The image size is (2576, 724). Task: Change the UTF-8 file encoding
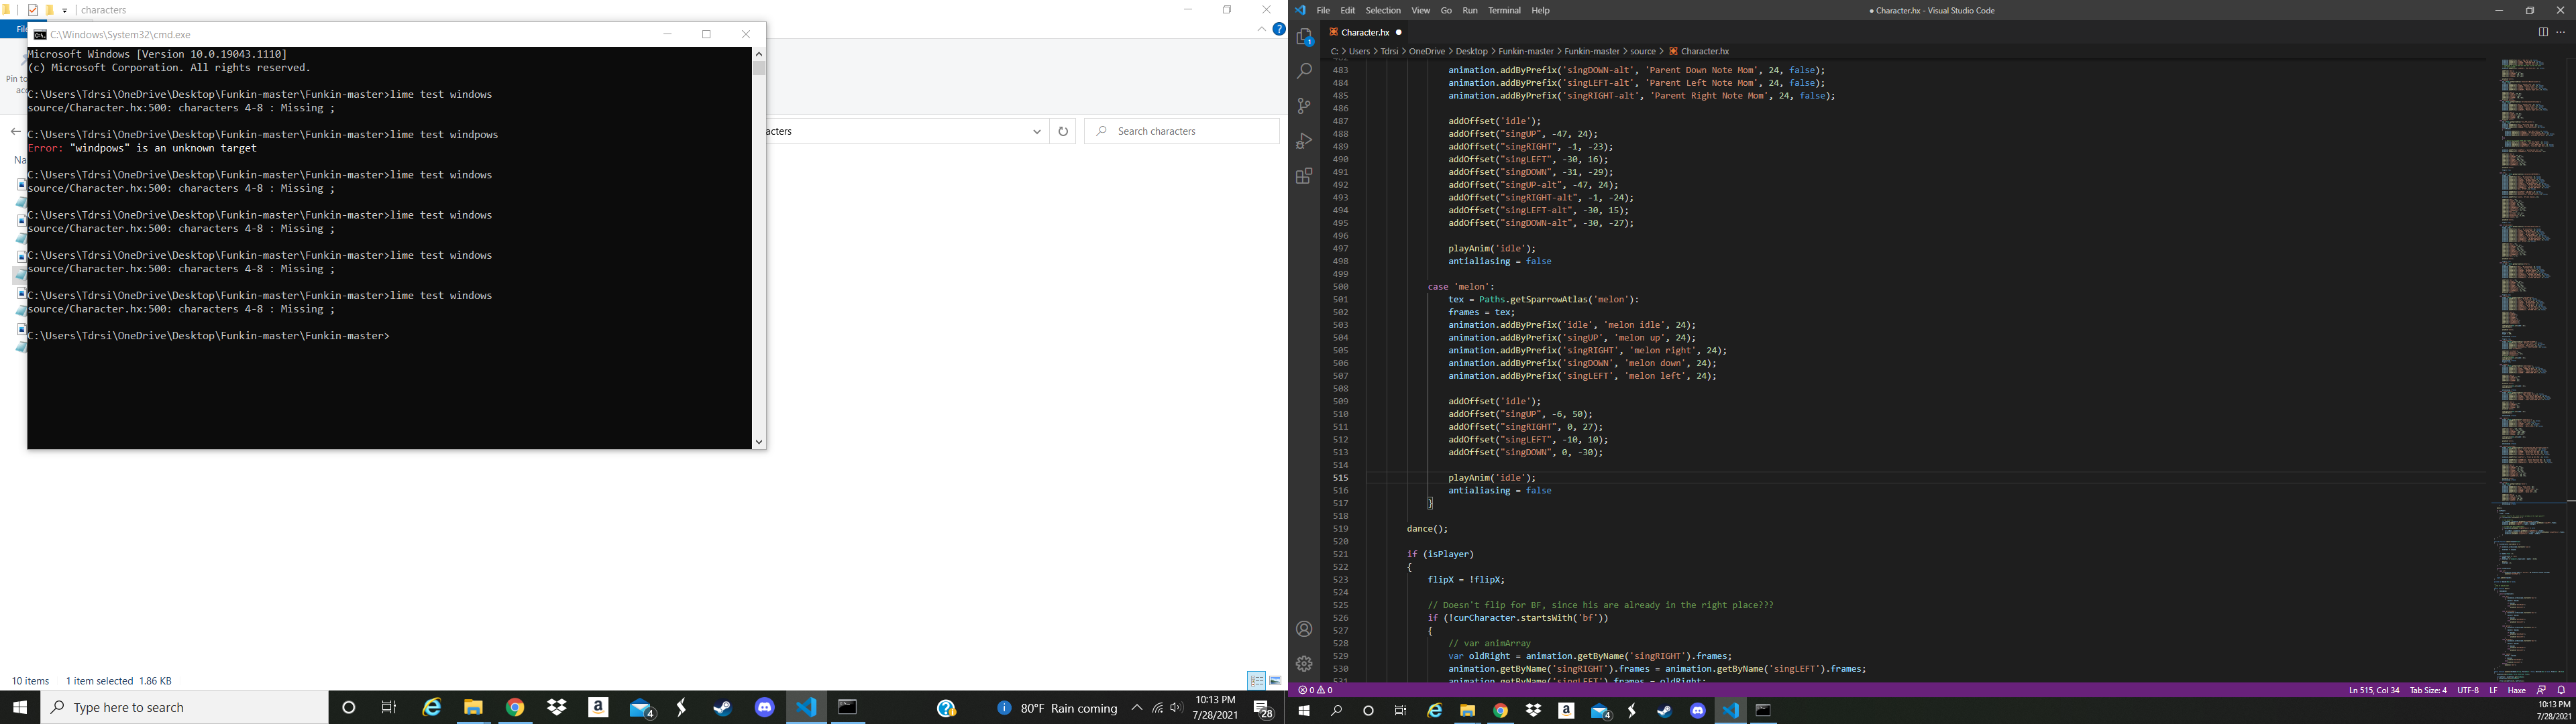click(x=2468, y=690)
